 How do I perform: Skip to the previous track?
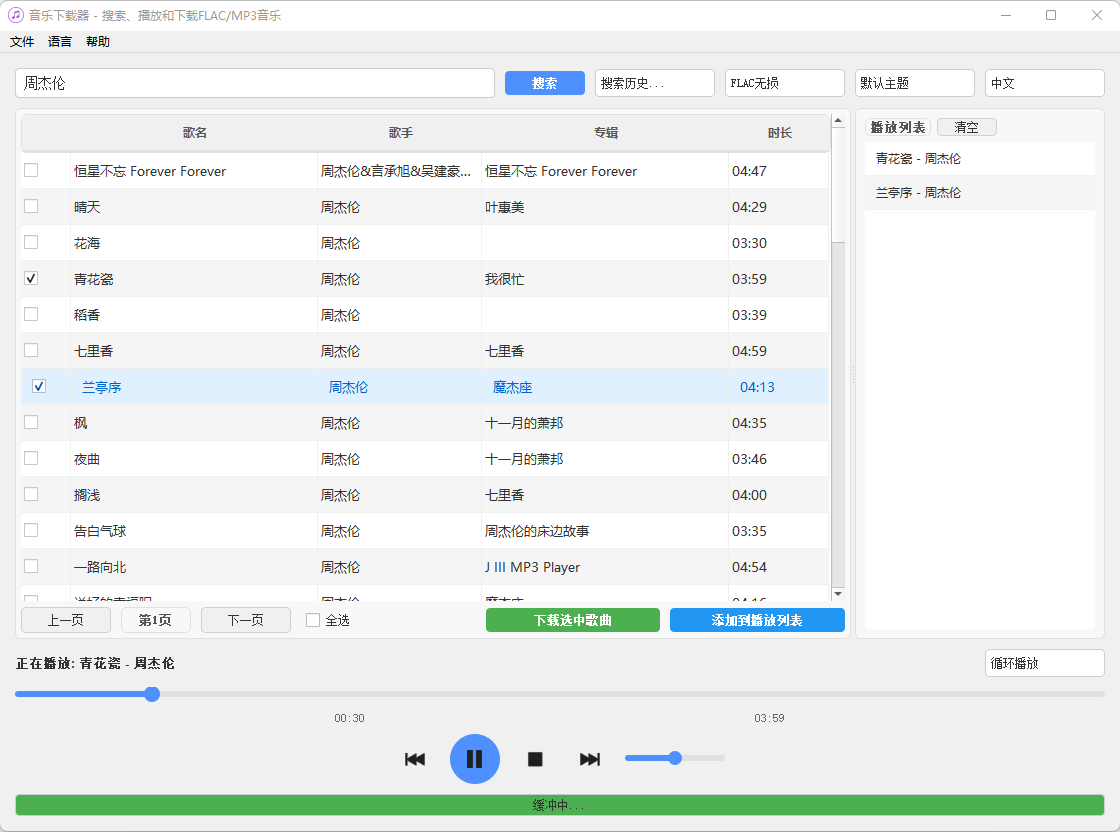pos(415,759)
